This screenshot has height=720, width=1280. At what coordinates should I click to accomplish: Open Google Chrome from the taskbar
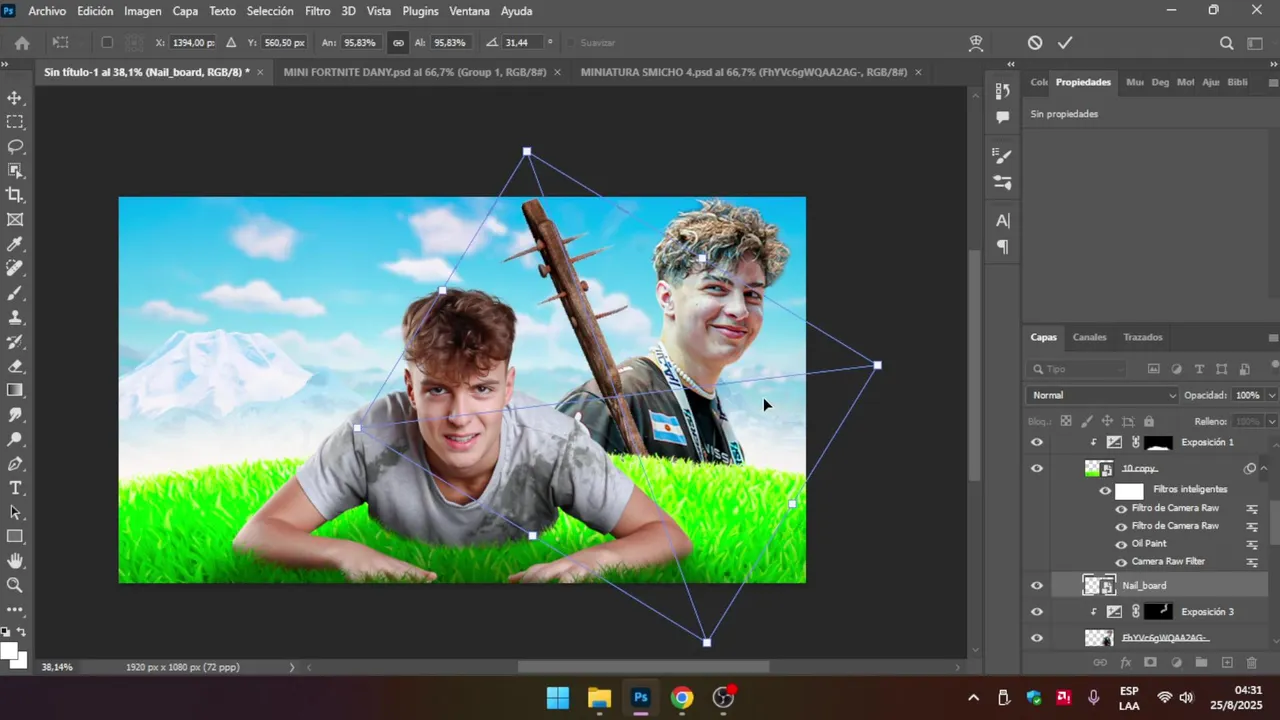(x=682, y=698)
